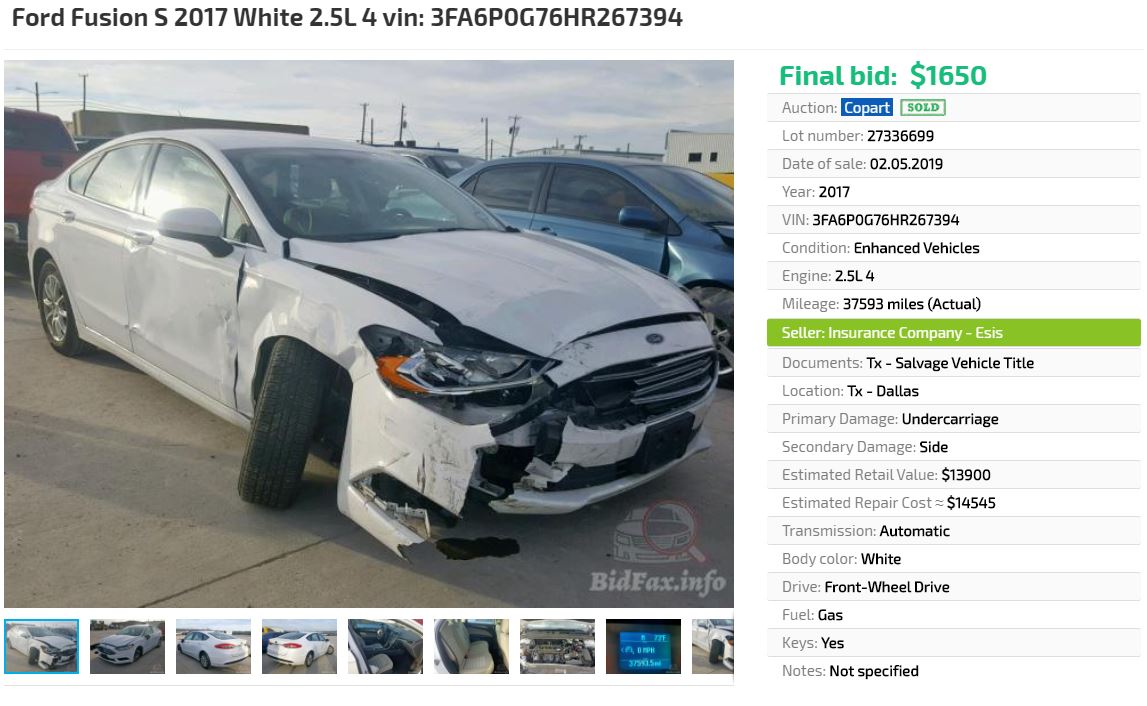Click the main damaged Ford Fusion photo
Screen dimensions: 1147x706
tap(369, 334)
